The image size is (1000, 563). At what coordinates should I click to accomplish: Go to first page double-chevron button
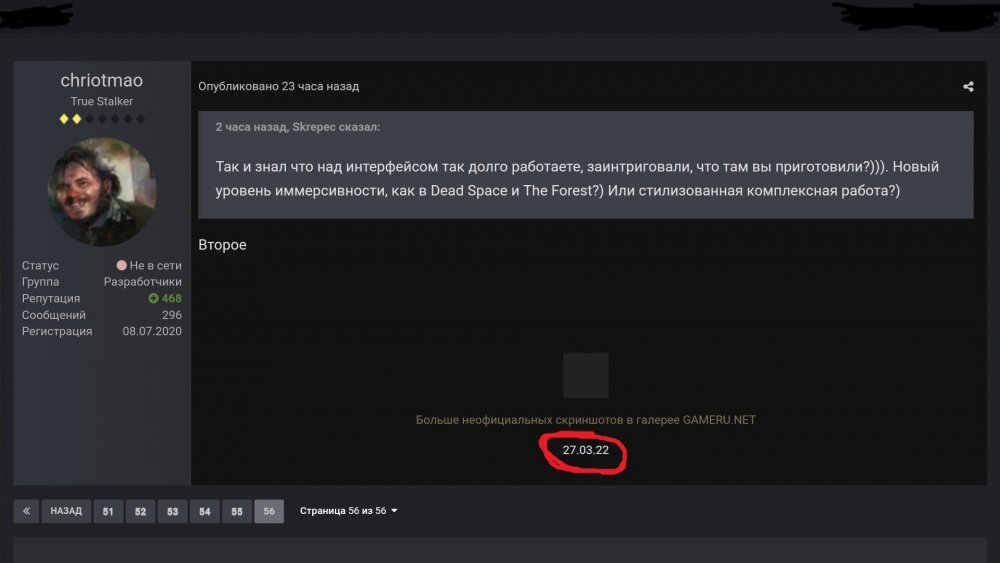click(26, 511)
